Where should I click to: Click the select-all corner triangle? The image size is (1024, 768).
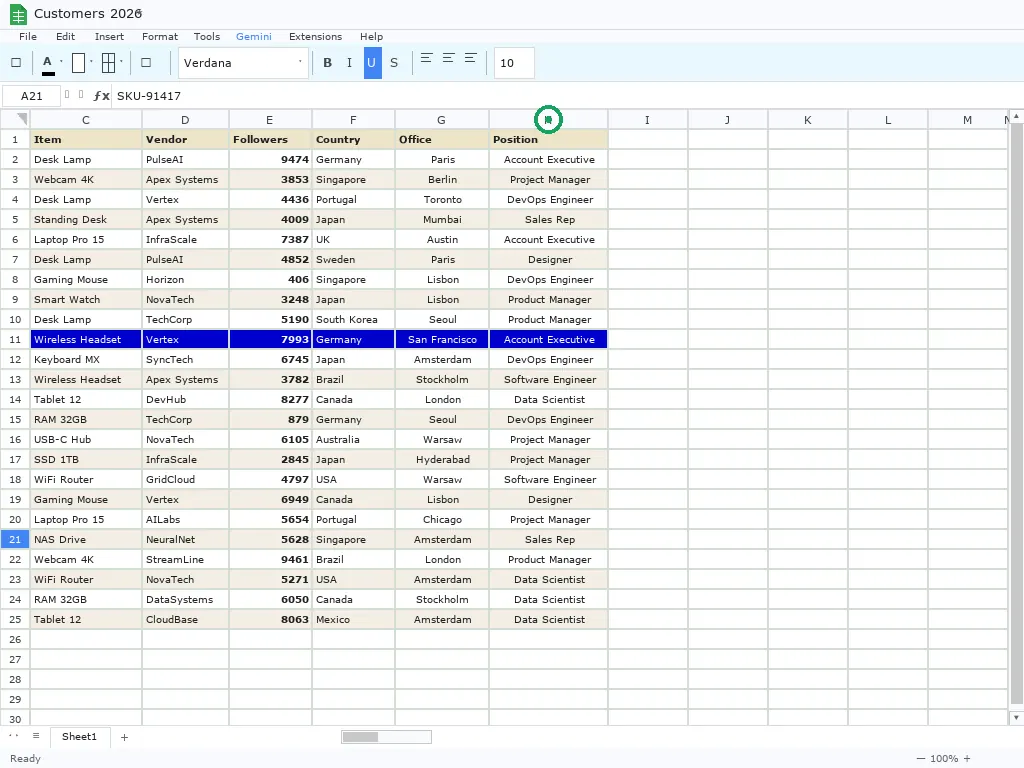click(22, 119)
